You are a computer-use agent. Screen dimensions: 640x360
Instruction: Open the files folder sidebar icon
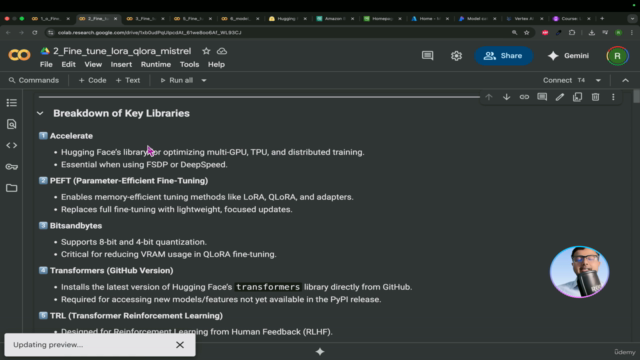(11, 188)
